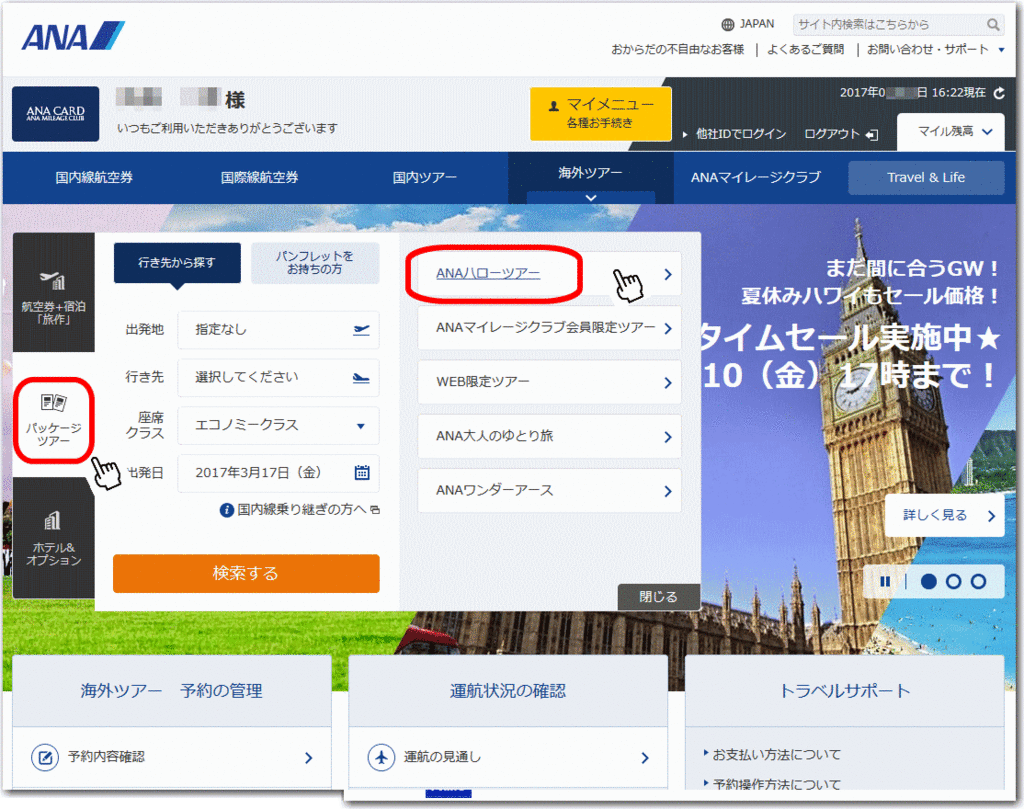Open the ANAハローツアー link
Screen dimensions: 1024x809
(488, 274)
